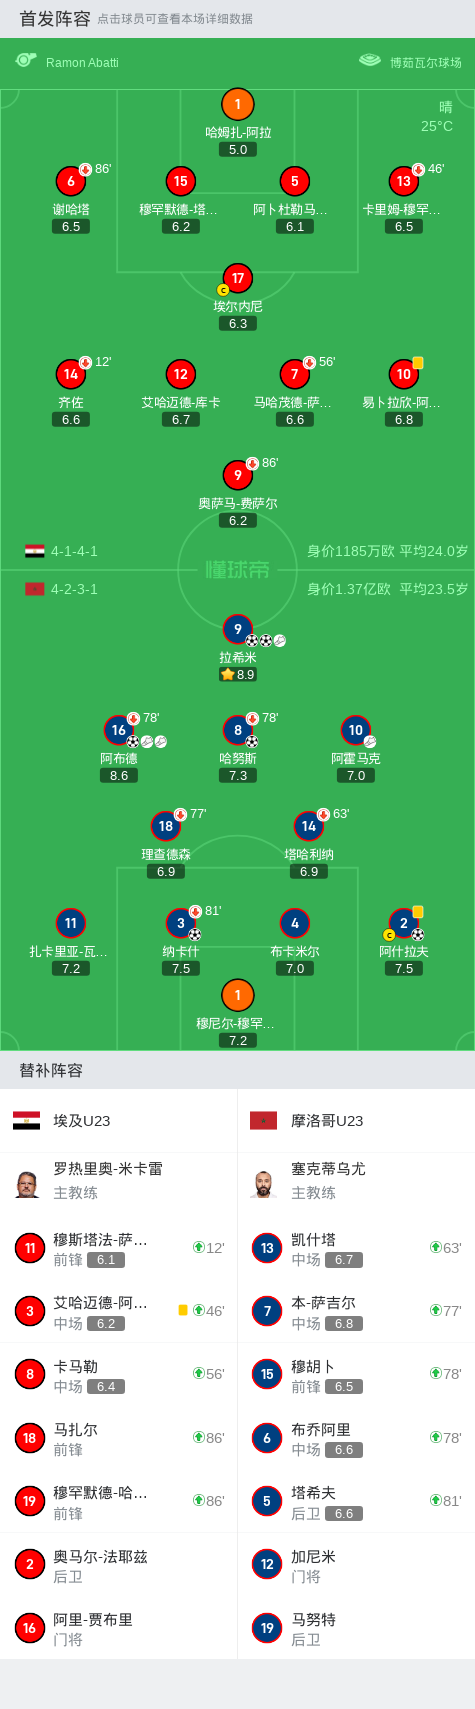Viewport: 475px width, 1709px height.
Task: Open player 17 埃尔内尼 captain icon
Action: (237, 278)
